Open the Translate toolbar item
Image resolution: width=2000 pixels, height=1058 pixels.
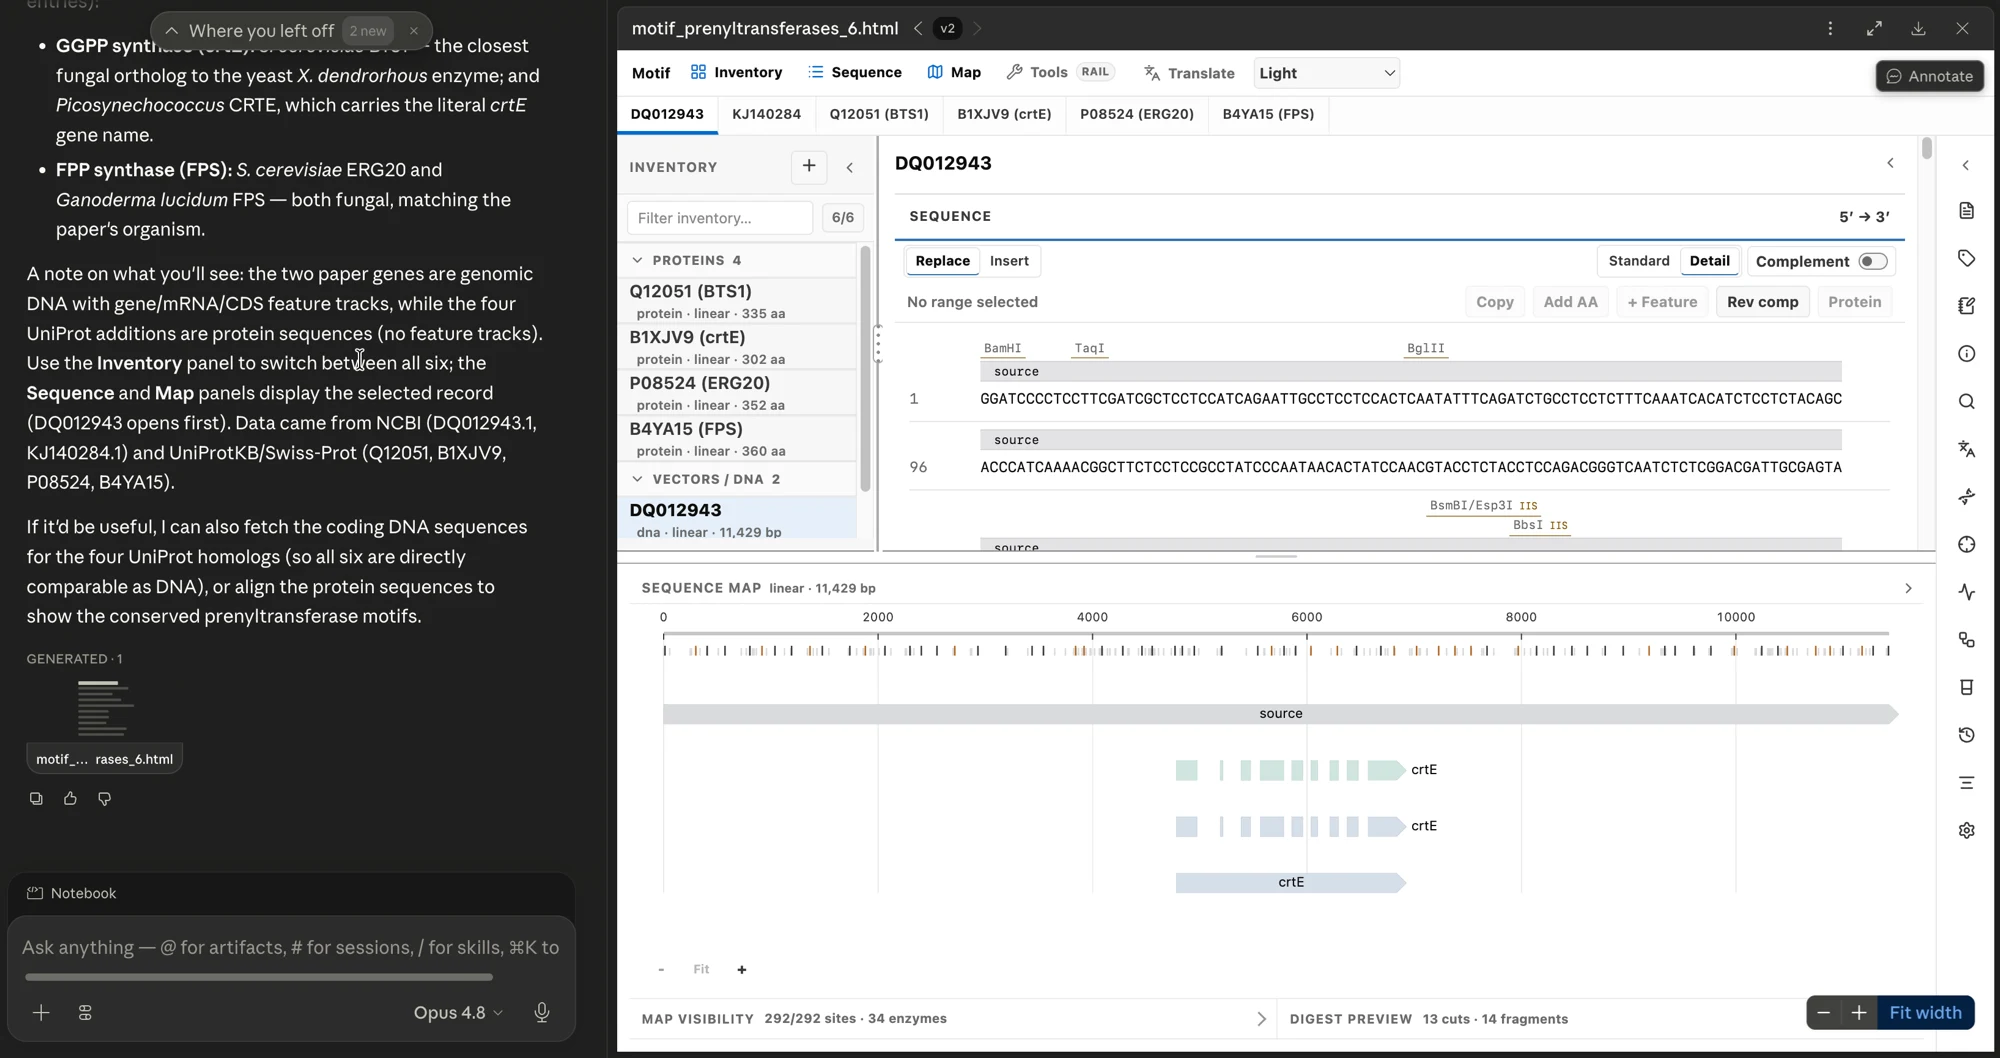point(1189,73)
